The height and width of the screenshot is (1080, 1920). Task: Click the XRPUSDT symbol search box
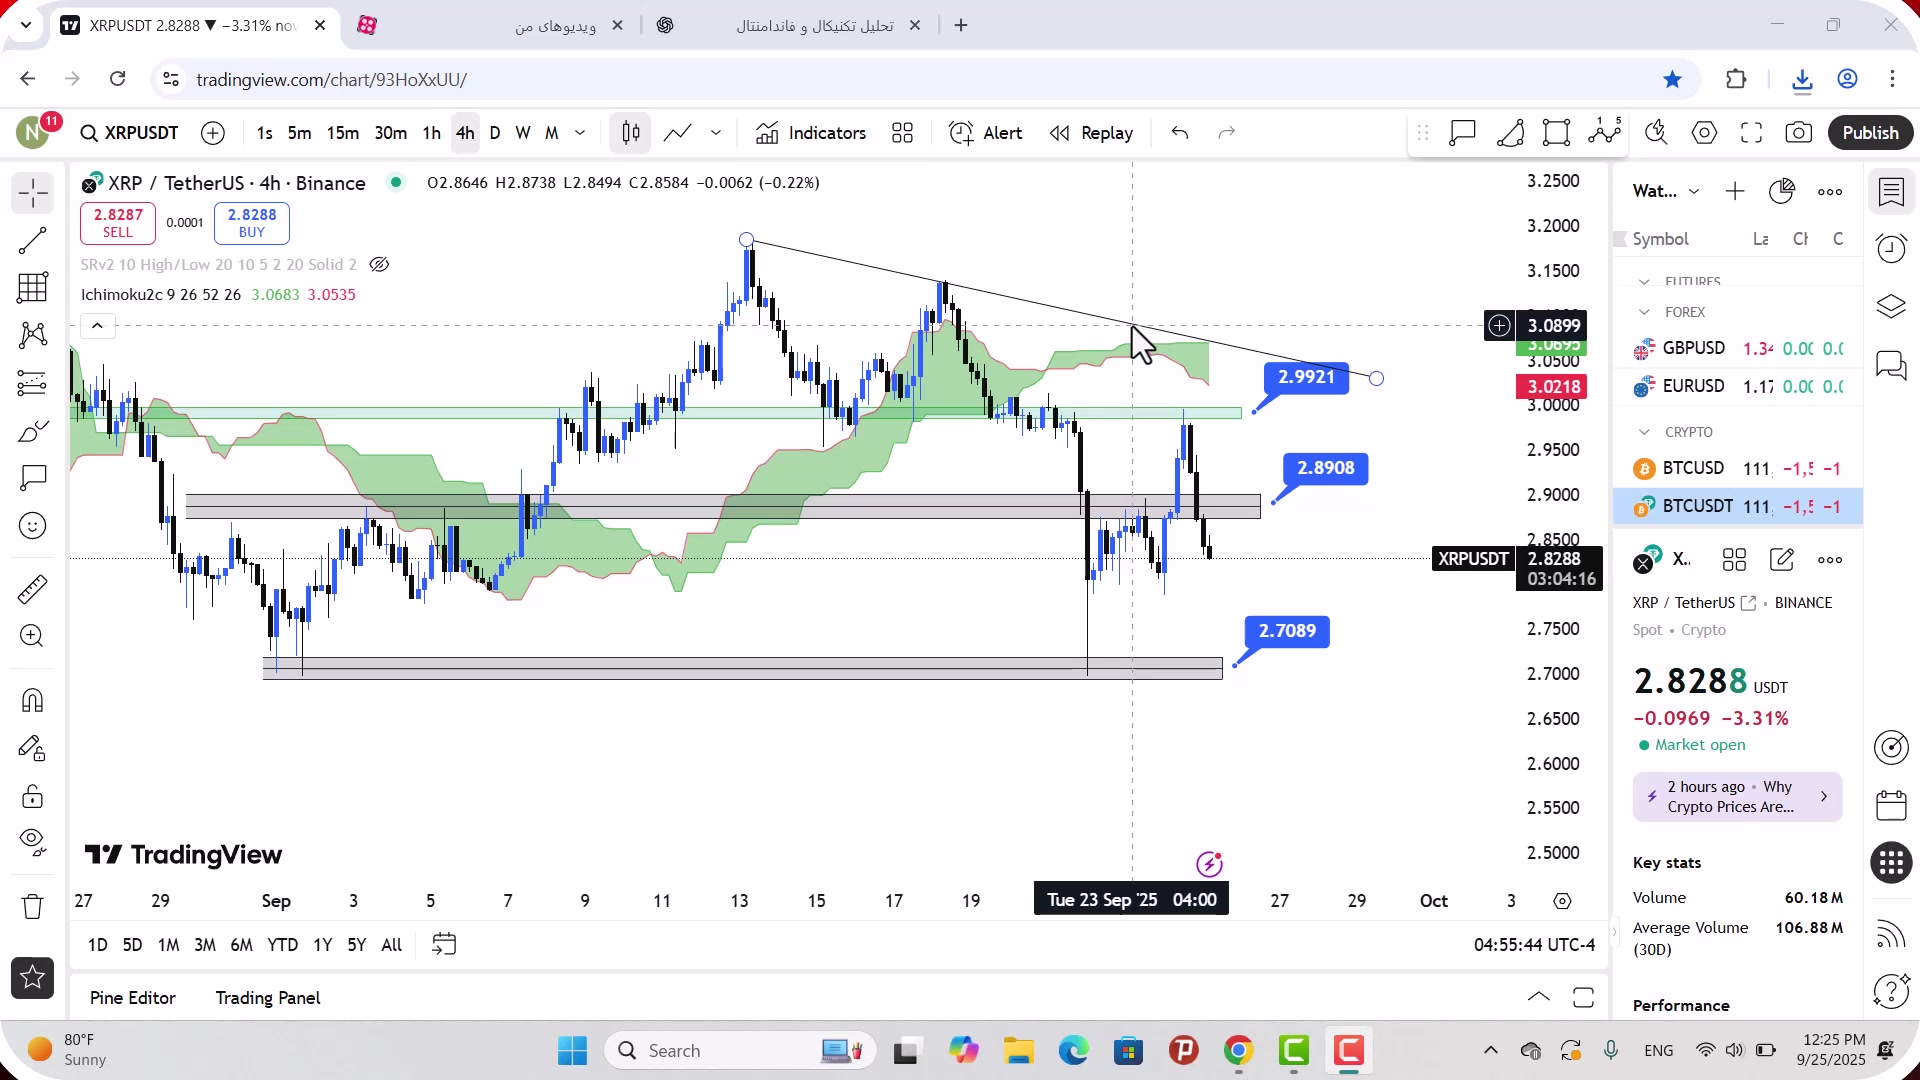point(130,133)
